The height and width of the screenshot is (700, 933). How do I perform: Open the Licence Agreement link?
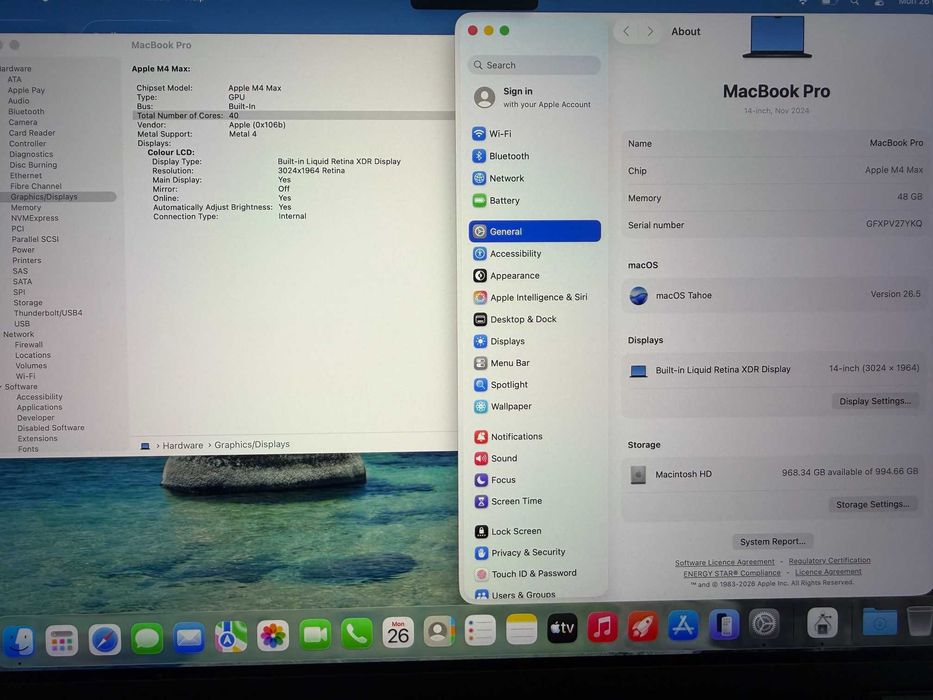coord(828,571)
